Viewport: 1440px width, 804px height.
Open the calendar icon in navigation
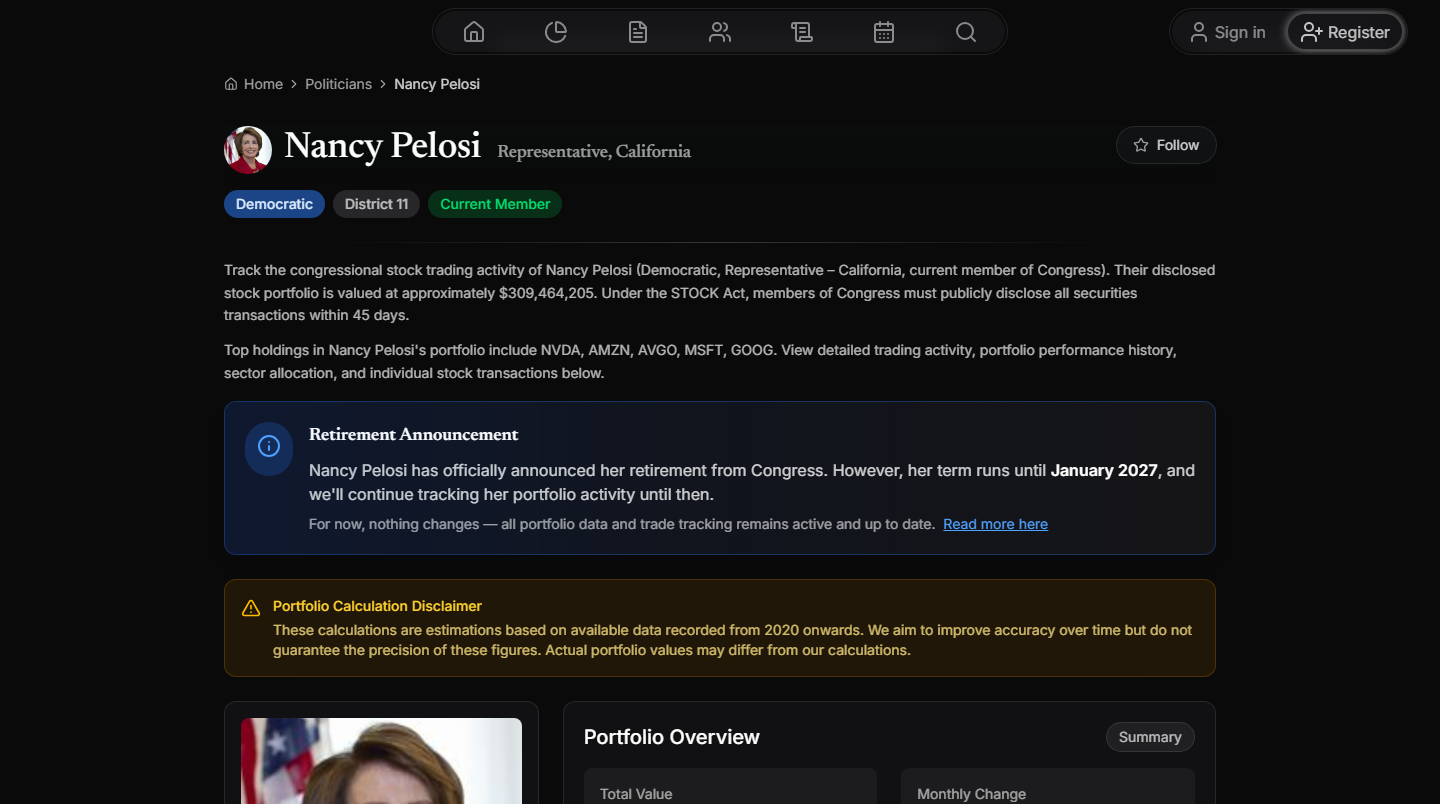[884, 32]
